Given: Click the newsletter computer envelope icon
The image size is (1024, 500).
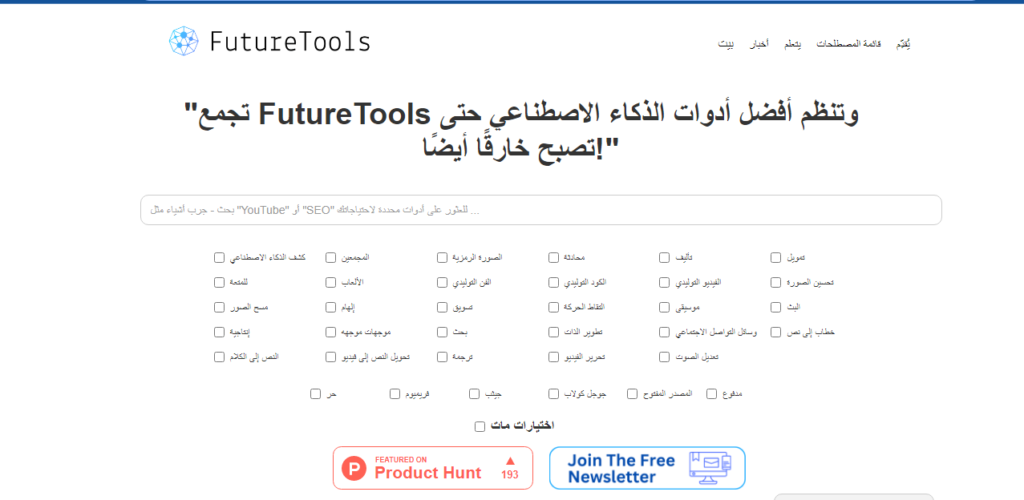Looking at the screenshot, I should 713,467.
